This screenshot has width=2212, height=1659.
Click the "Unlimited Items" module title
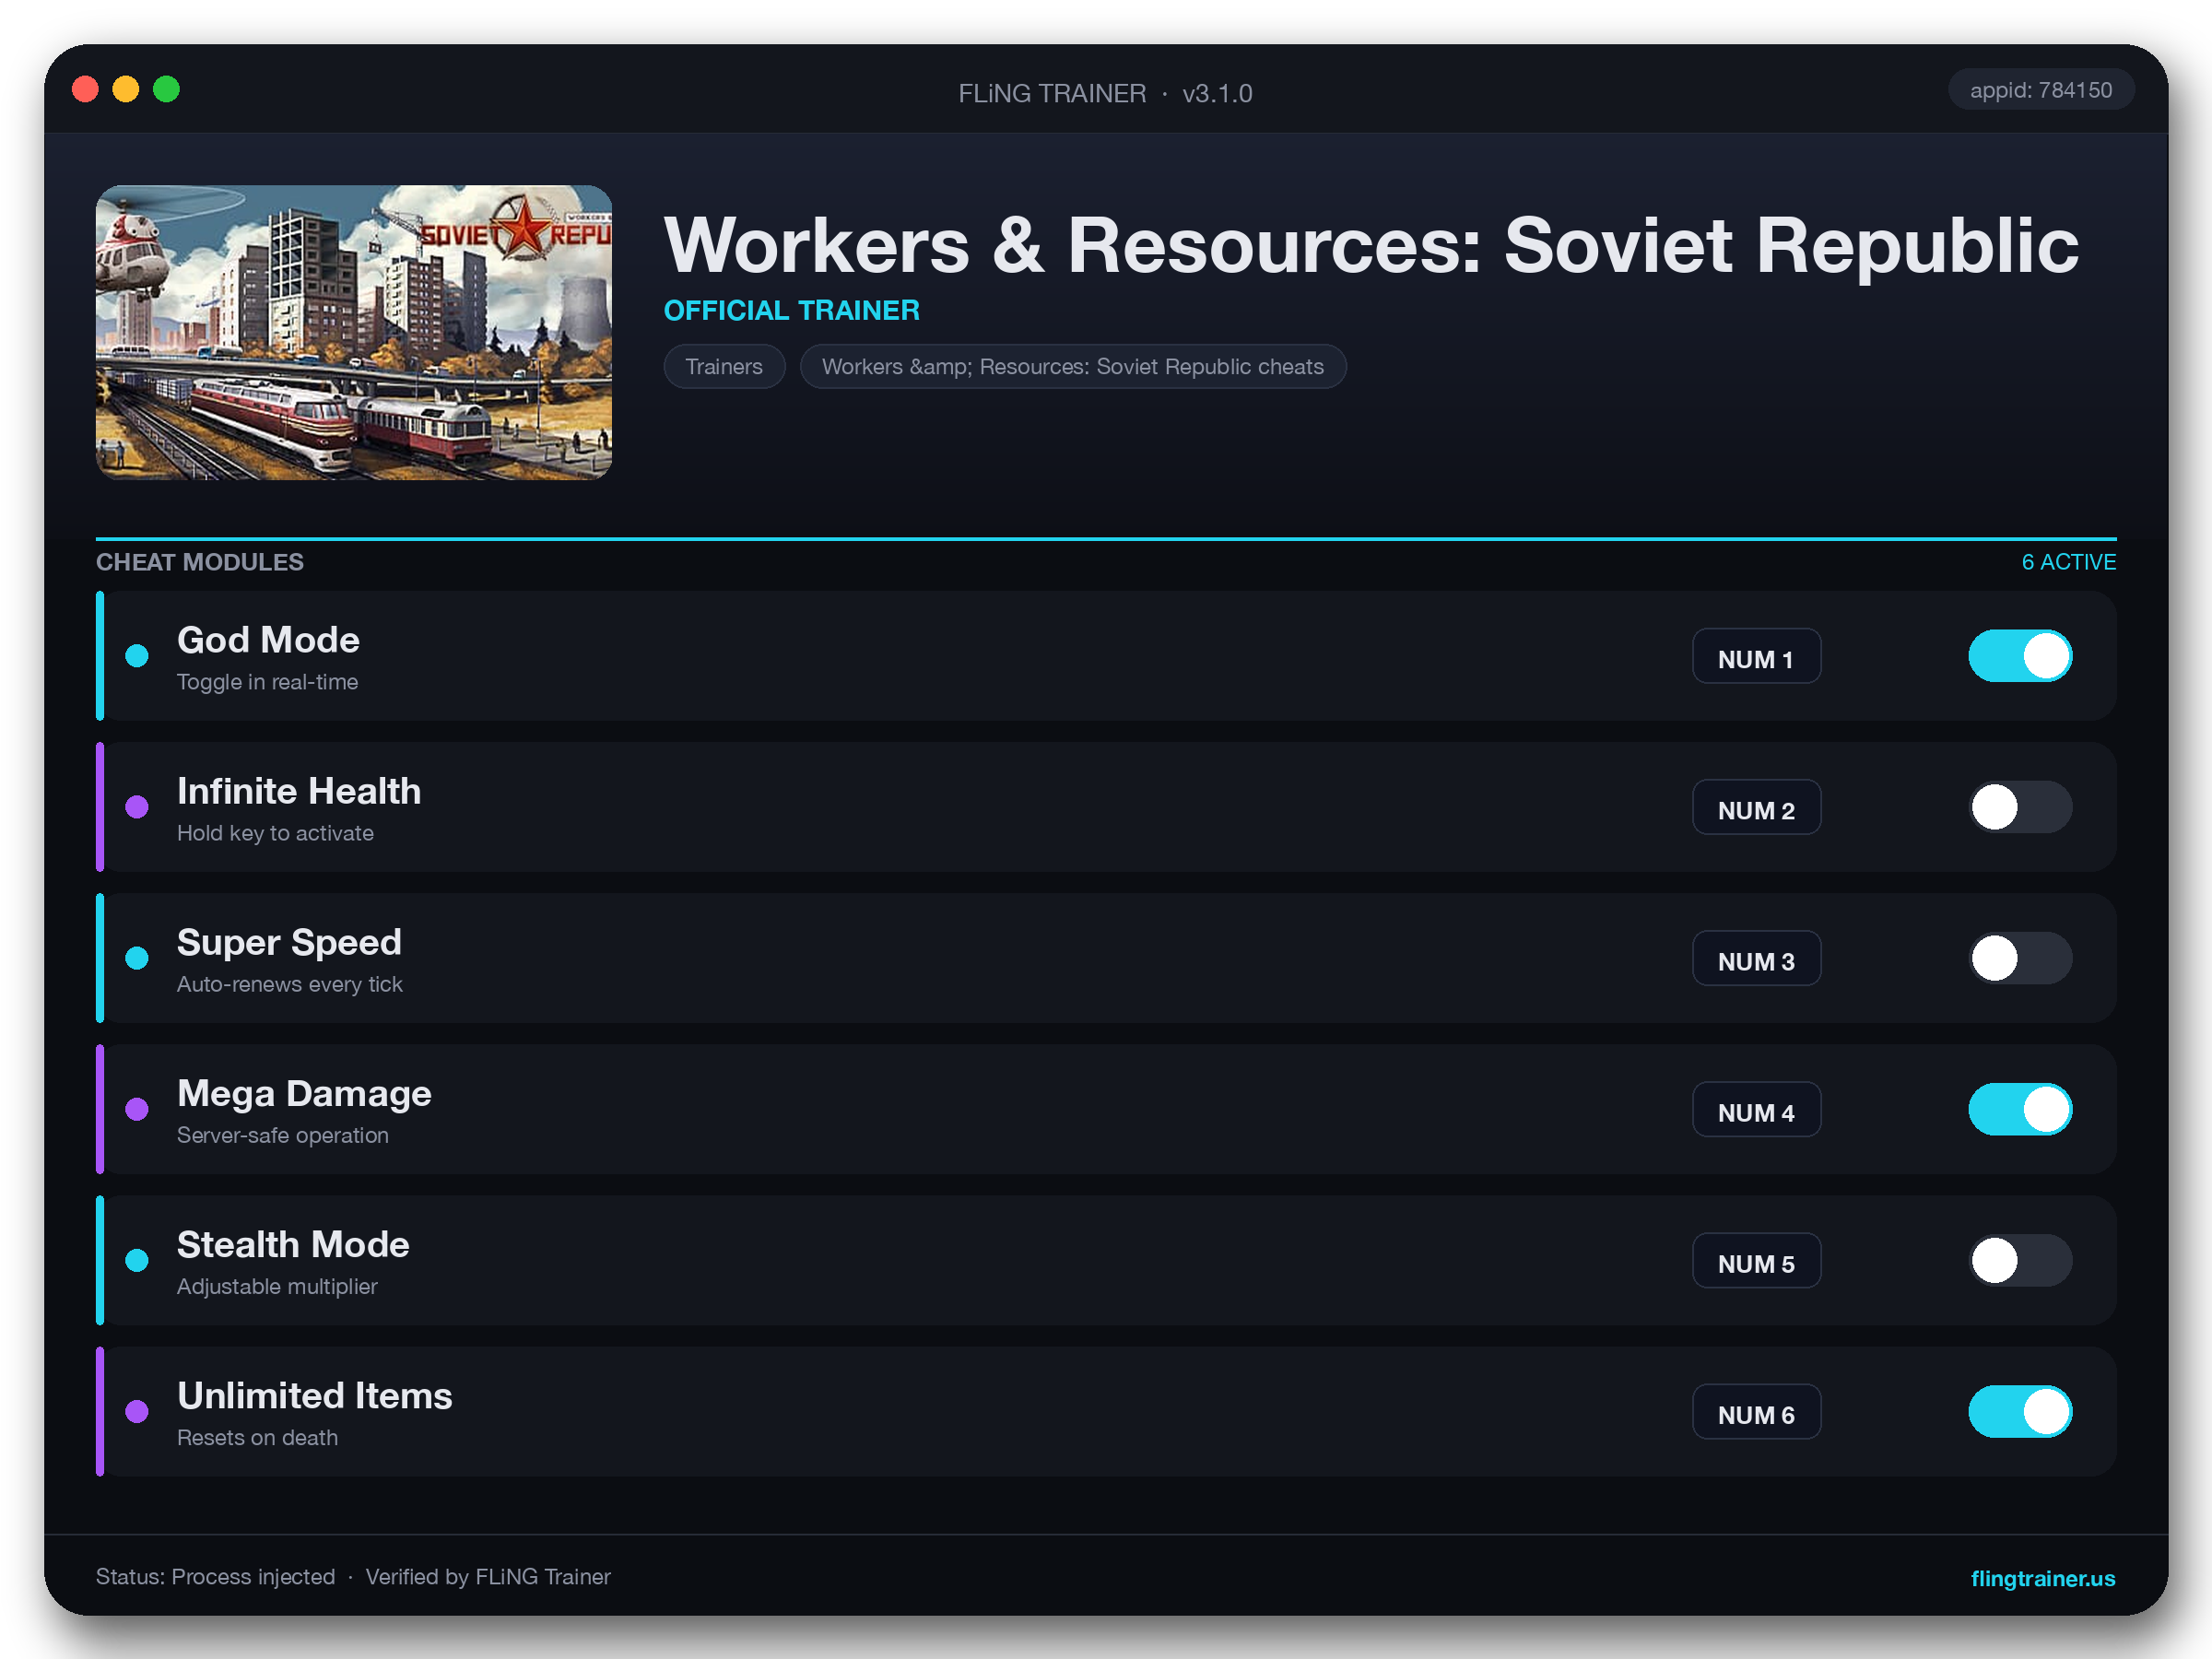pos(315,1395)
